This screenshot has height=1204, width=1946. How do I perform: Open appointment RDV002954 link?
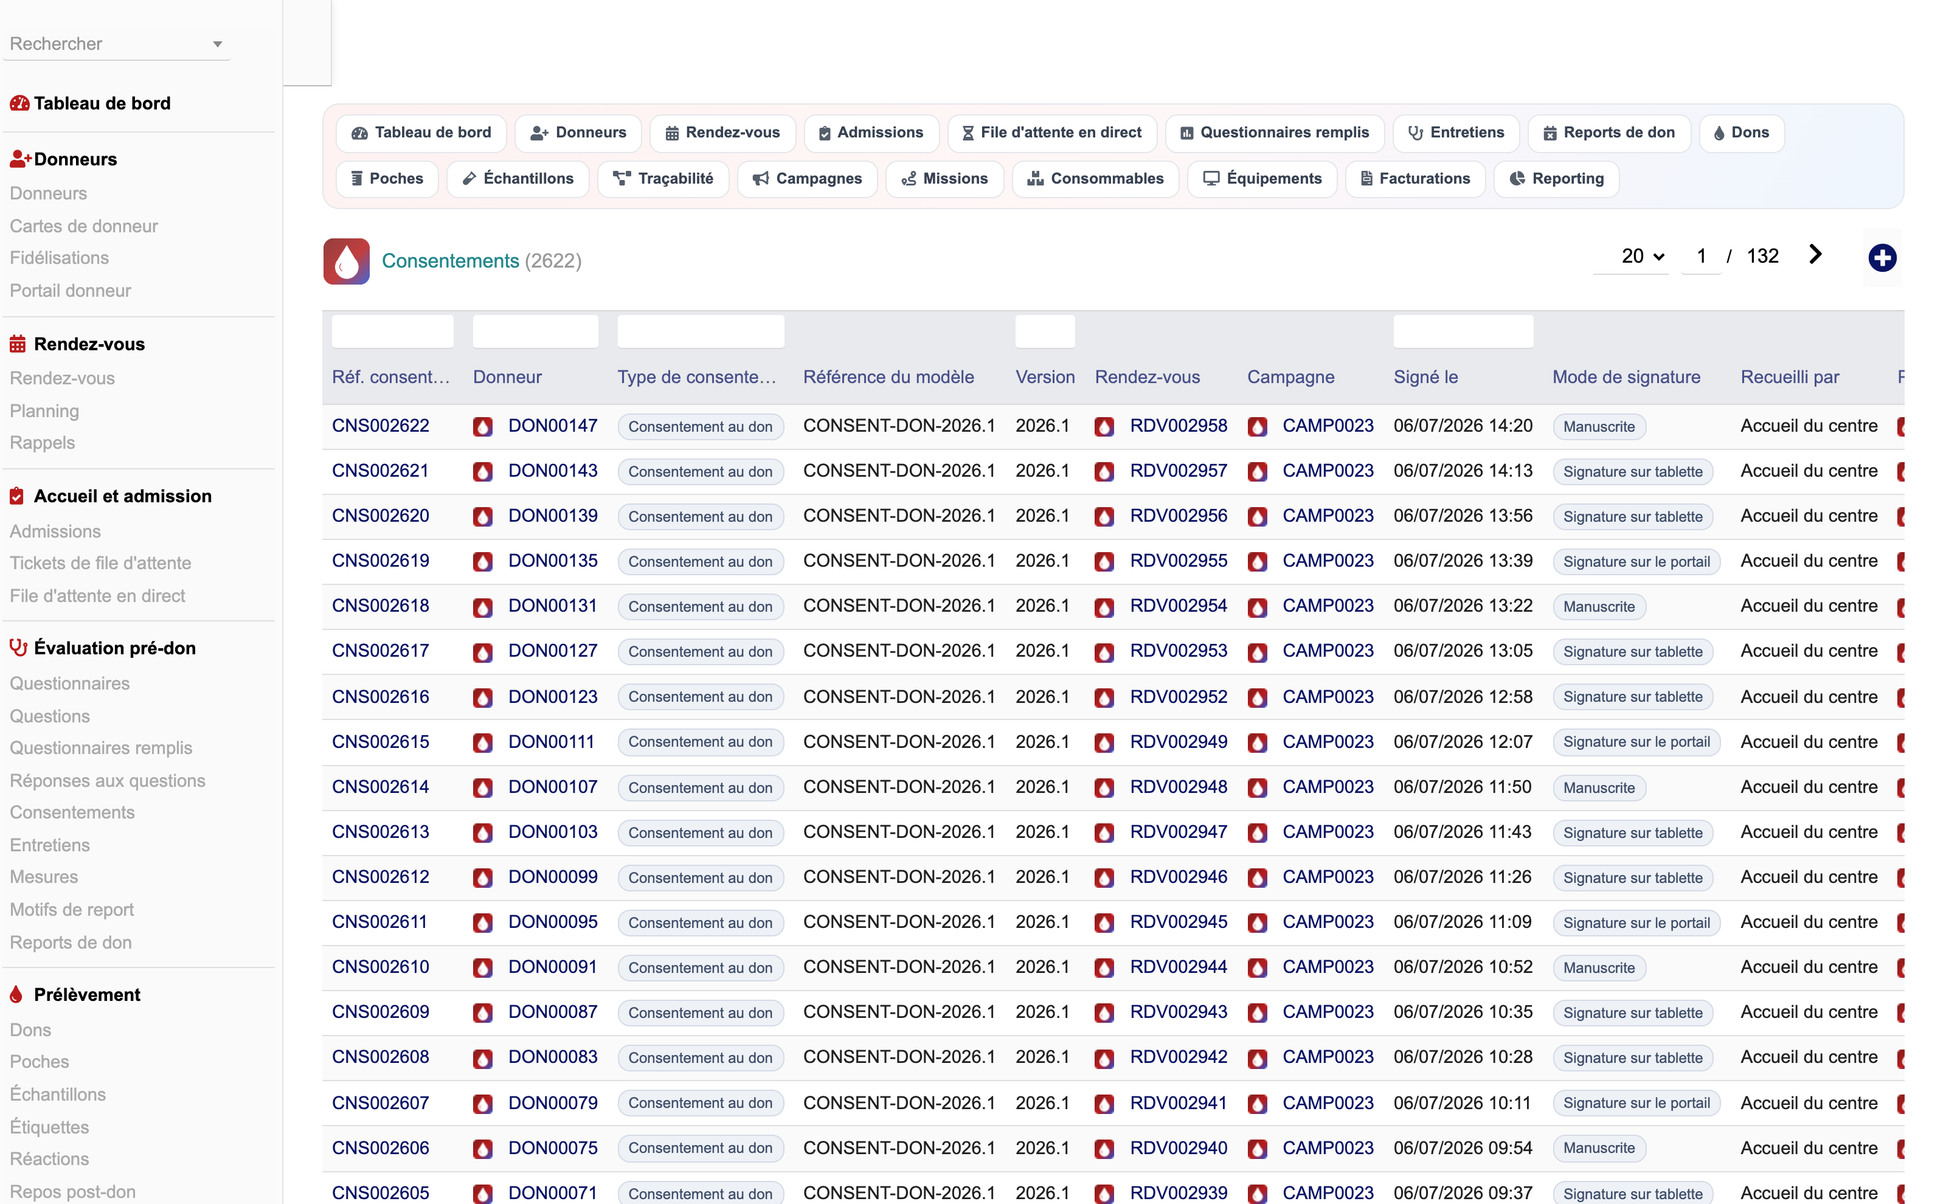(1178, 606)
